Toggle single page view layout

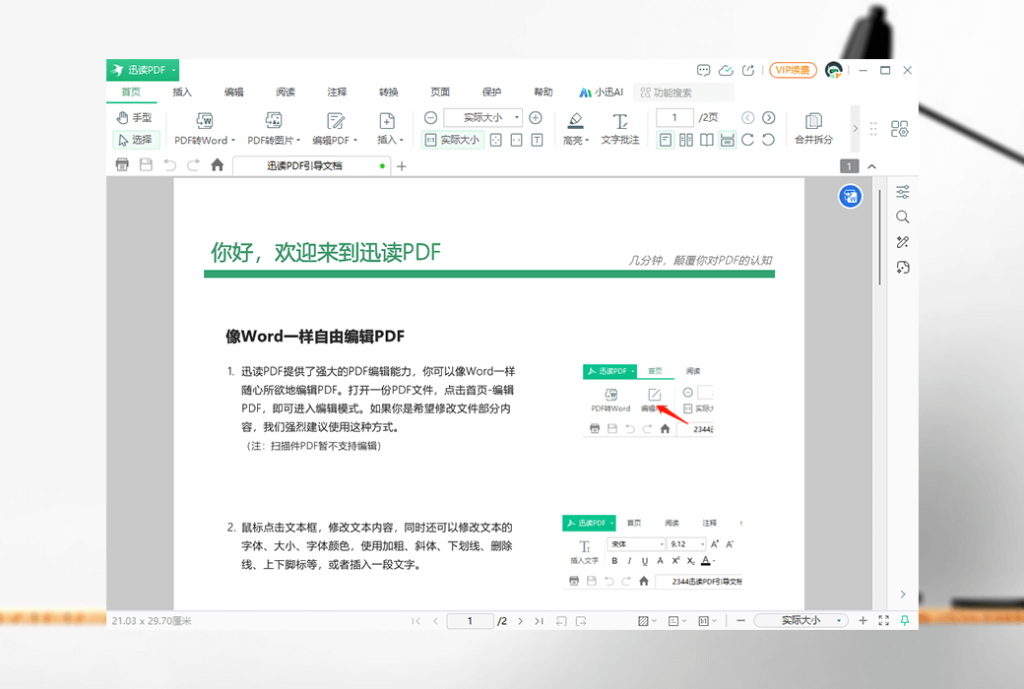coord(665,140)
